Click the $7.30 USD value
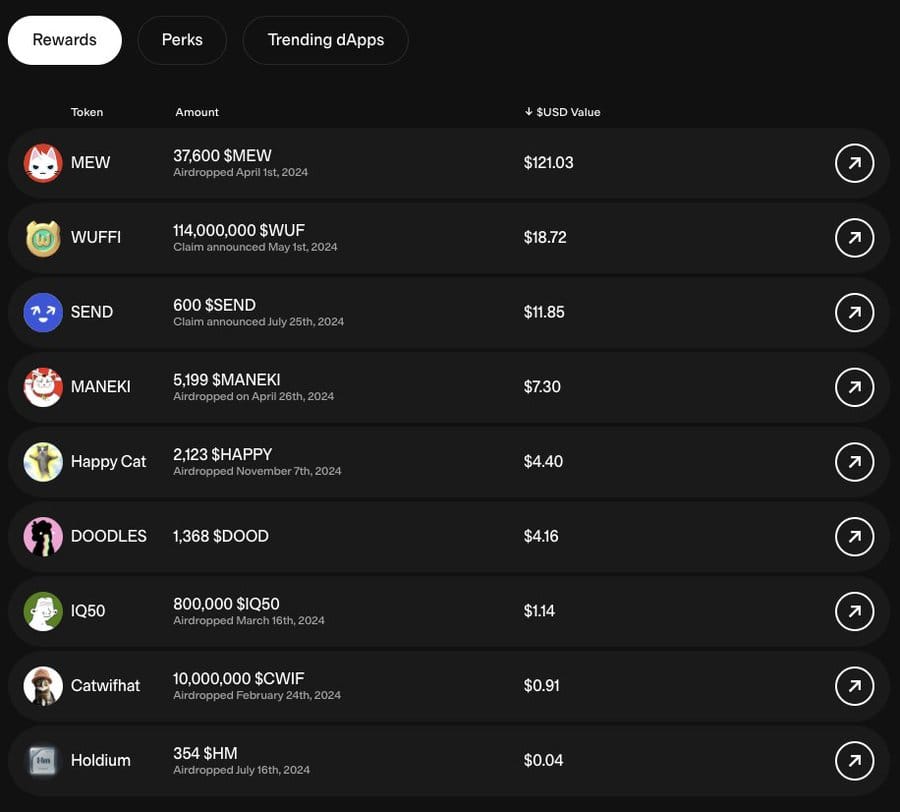 pos(542,387)
